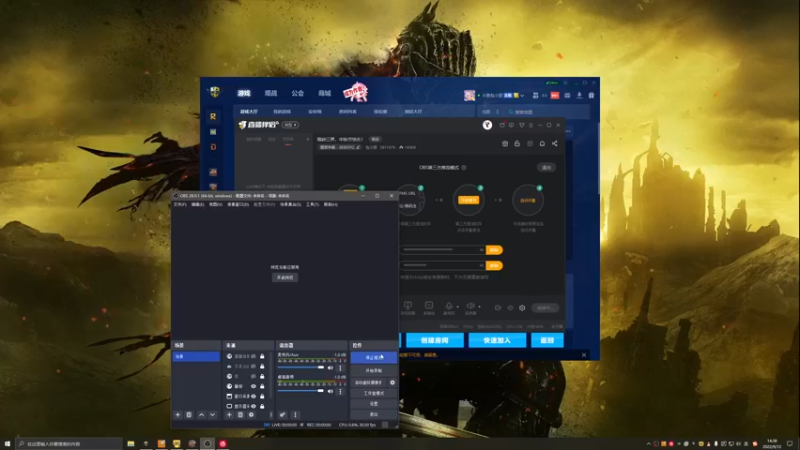Viewport: 800px width, 450px height.
Task: Adjust the 桌面音频 volume slider
Action: click(x=301, y=391)
